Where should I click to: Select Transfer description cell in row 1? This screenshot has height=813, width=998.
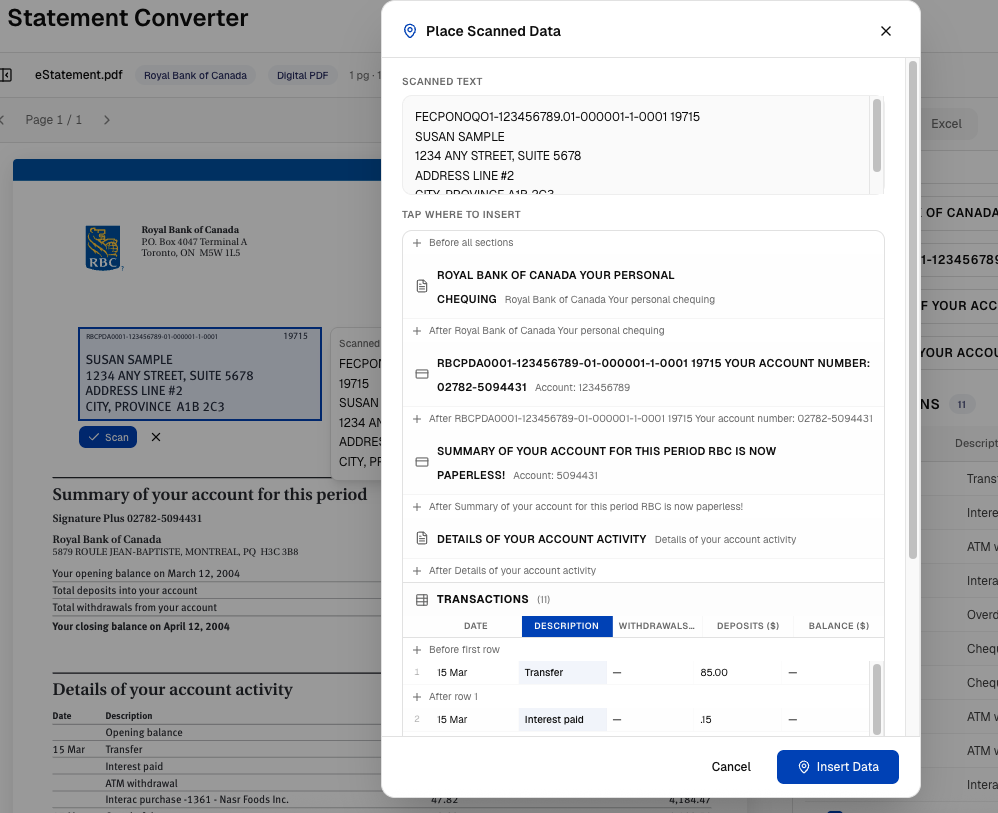click(x=562, y=673)
